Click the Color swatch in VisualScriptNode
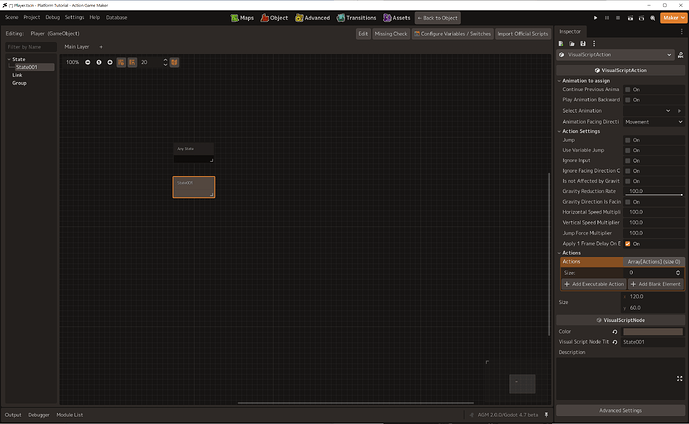The image size is (689, 424). (x=653, y=332)
